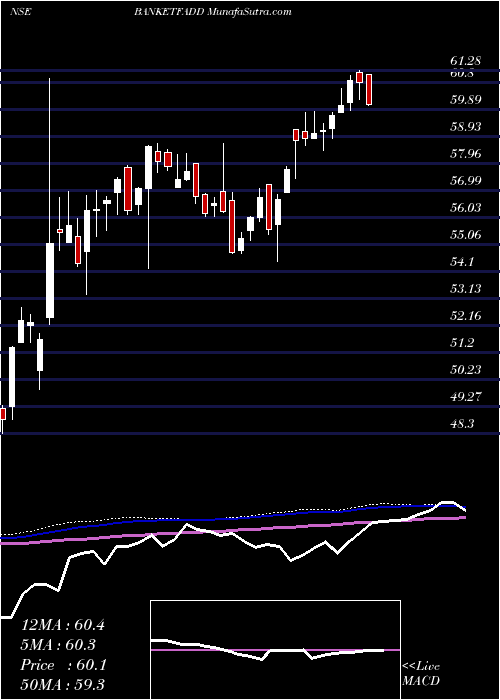Click the 49.27 price axis label
Image resolution: width=500 pixels, height=700 pixels.
[x=466, y=396]
